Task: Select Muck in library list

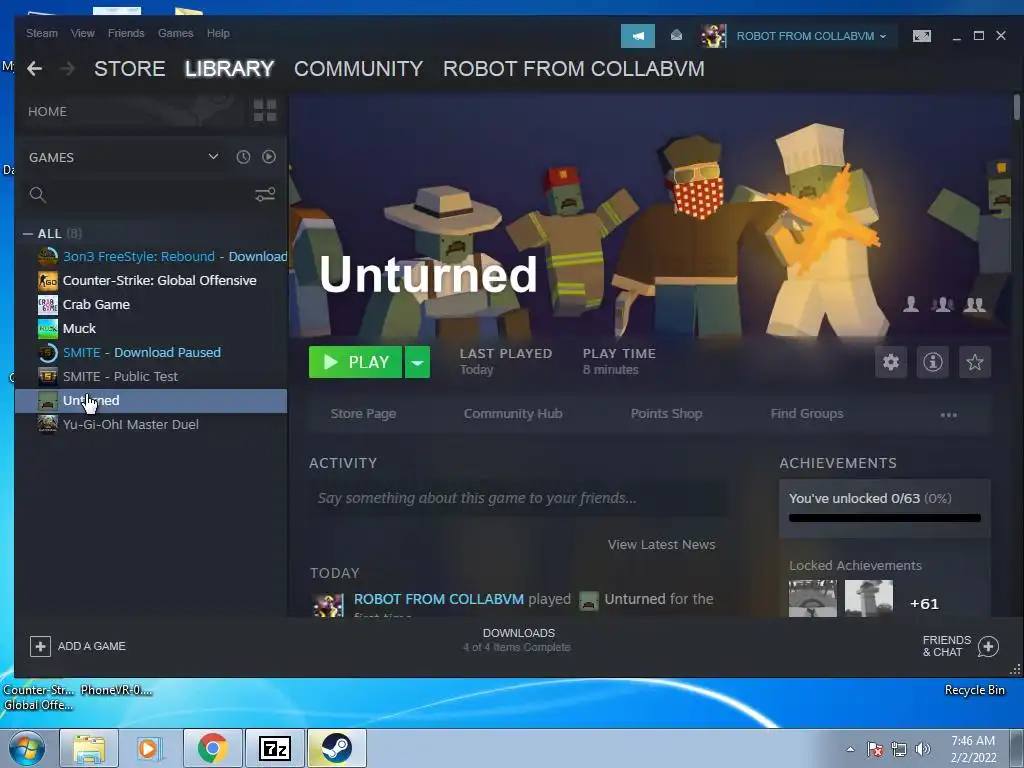Action: coord(151,328)
